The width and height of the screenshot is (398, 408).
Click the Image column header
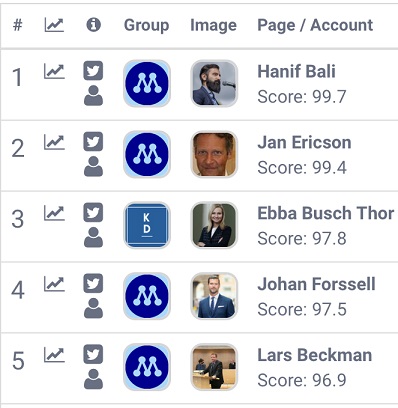point(213,25)
